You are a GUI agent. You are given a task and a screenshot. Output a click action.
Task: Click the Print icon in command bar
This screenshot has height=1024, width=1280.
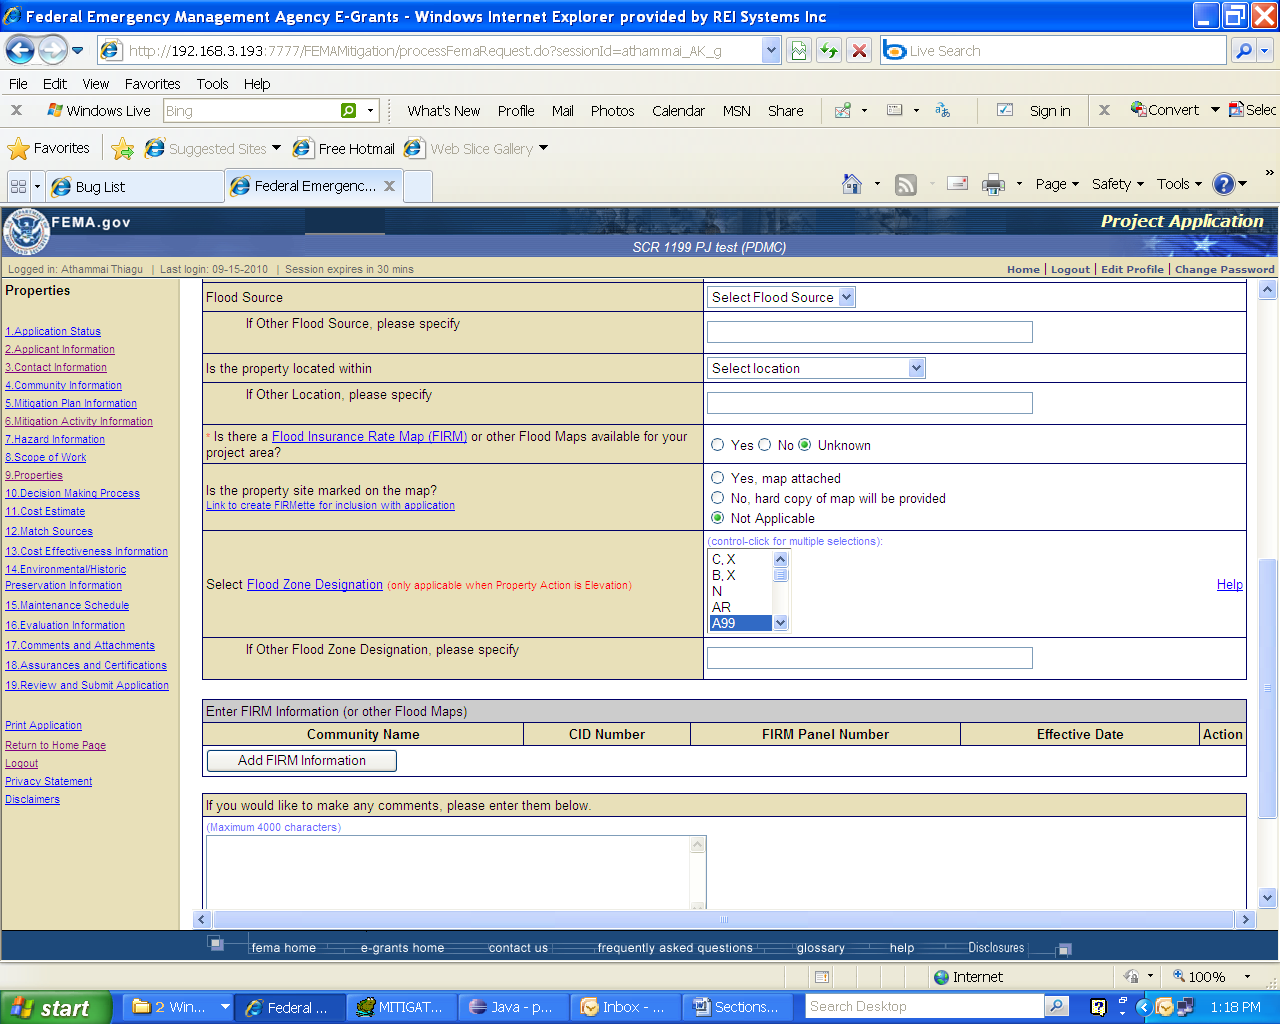click(x=993, y=184)
